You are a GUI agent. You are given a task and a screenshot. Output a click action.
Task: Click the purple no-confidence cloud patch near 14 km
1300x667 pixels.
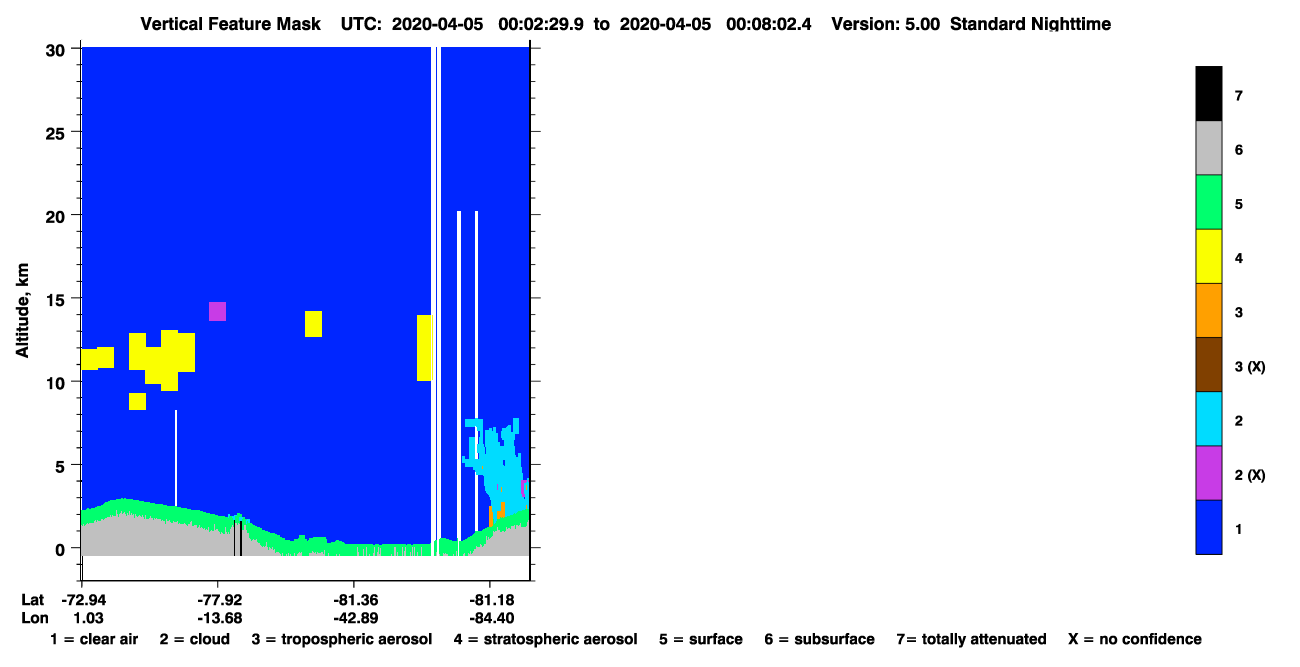(x=217, y=311)
